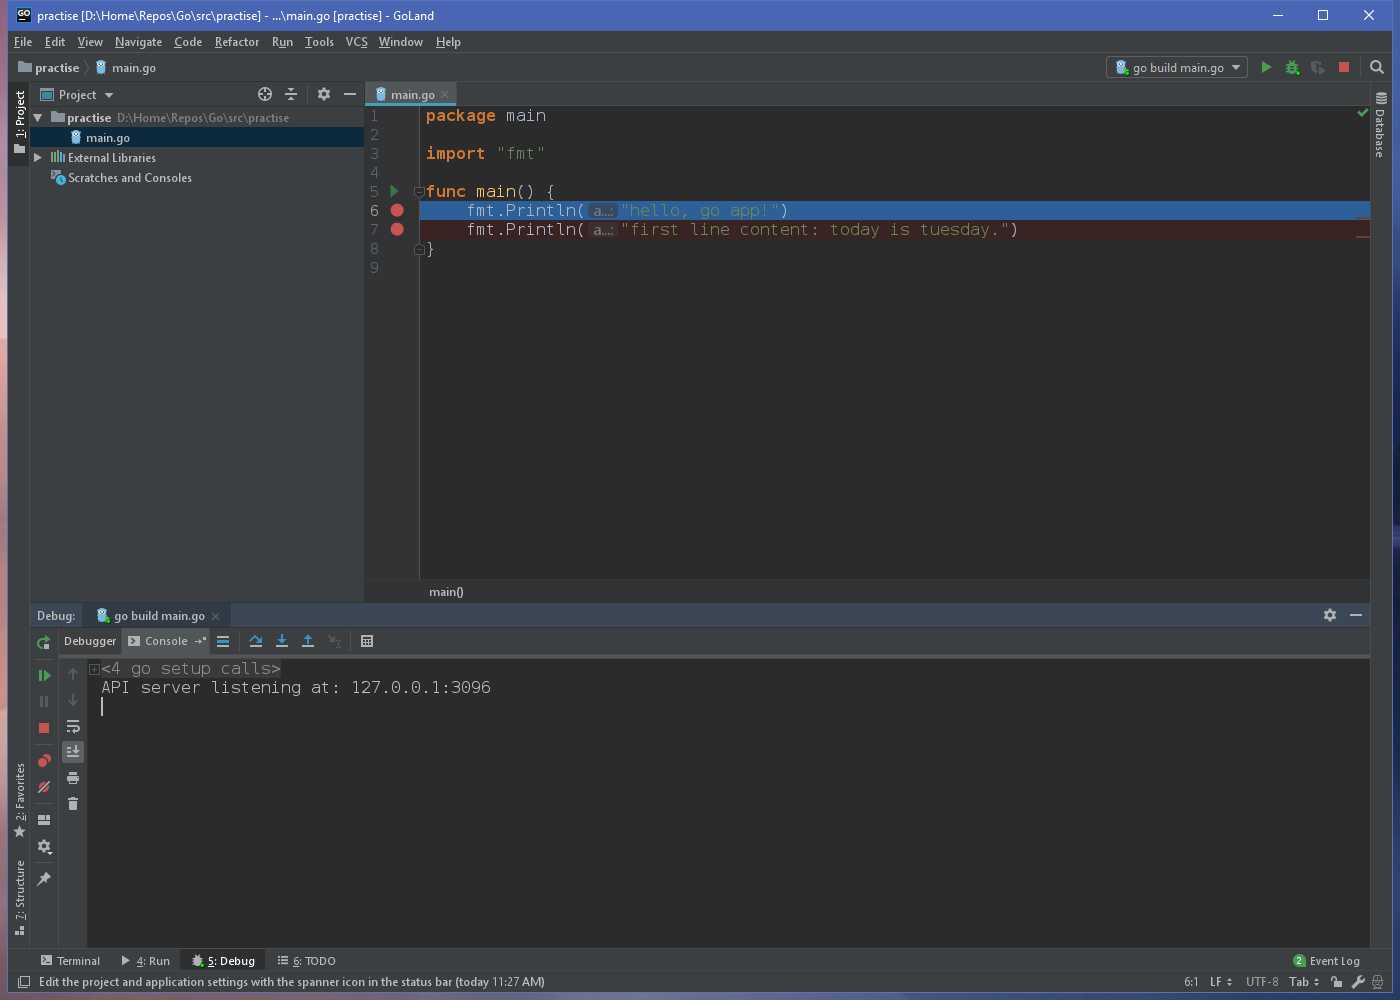Toggle Mute Breakpoints in Debug panel

point(44,787)
